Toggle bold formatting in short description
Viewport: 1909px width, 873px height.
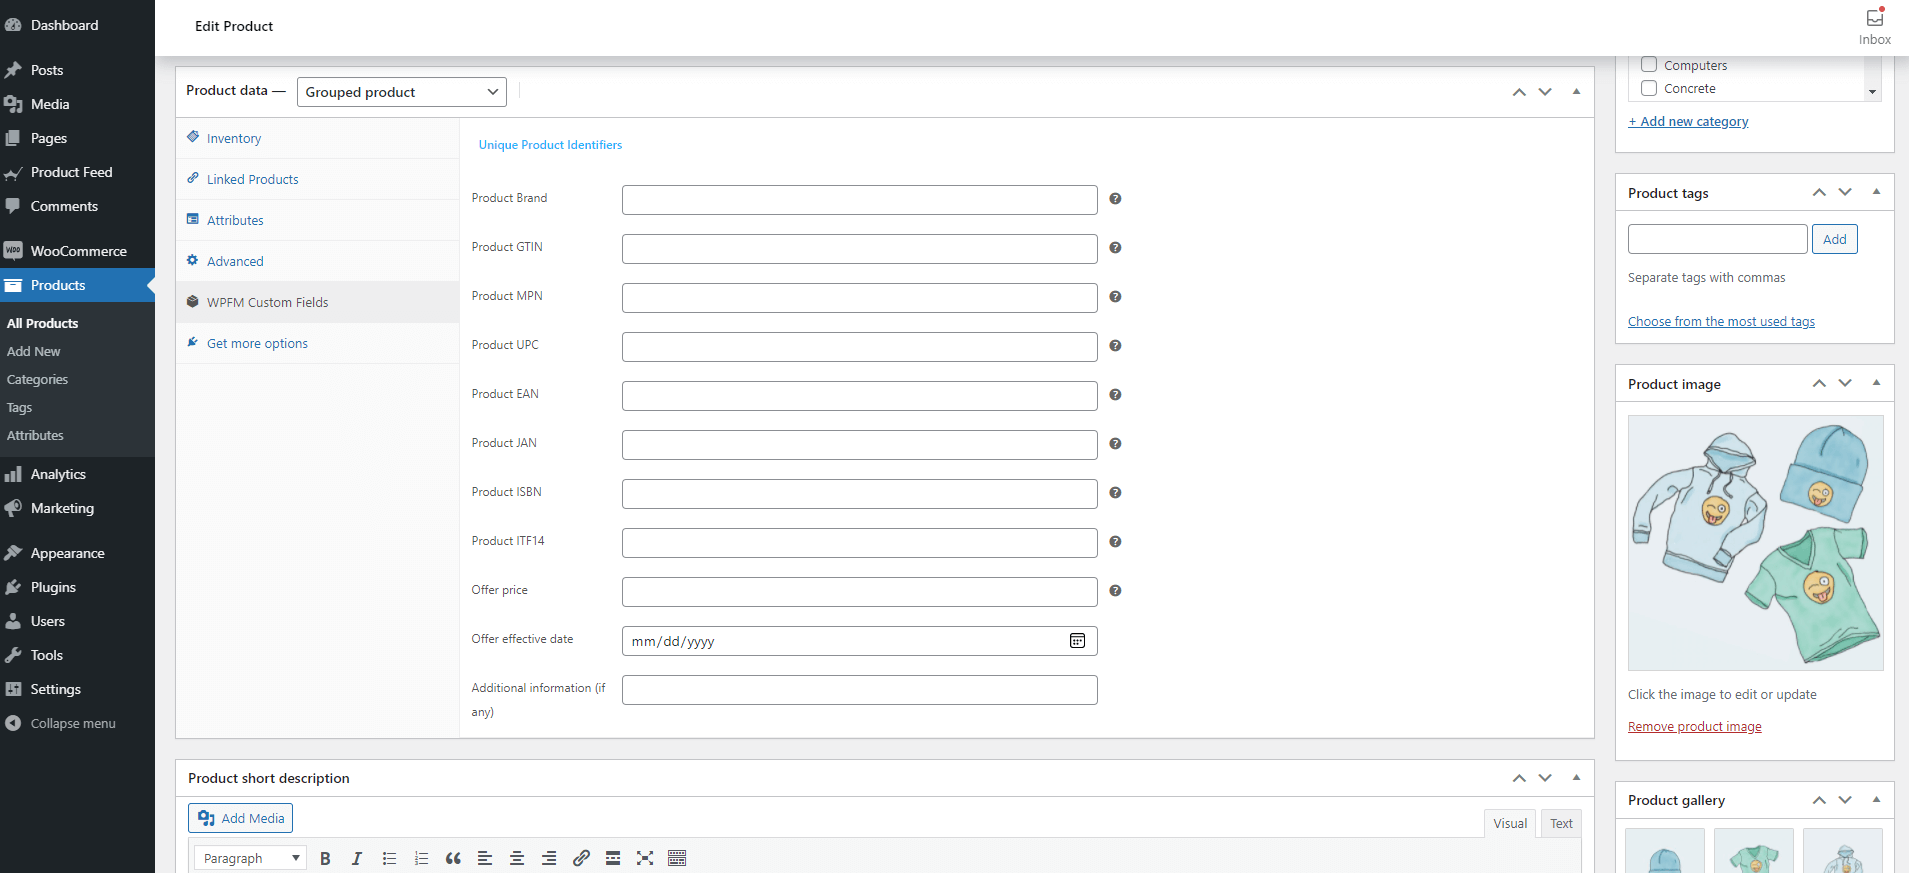coord(325,858)
